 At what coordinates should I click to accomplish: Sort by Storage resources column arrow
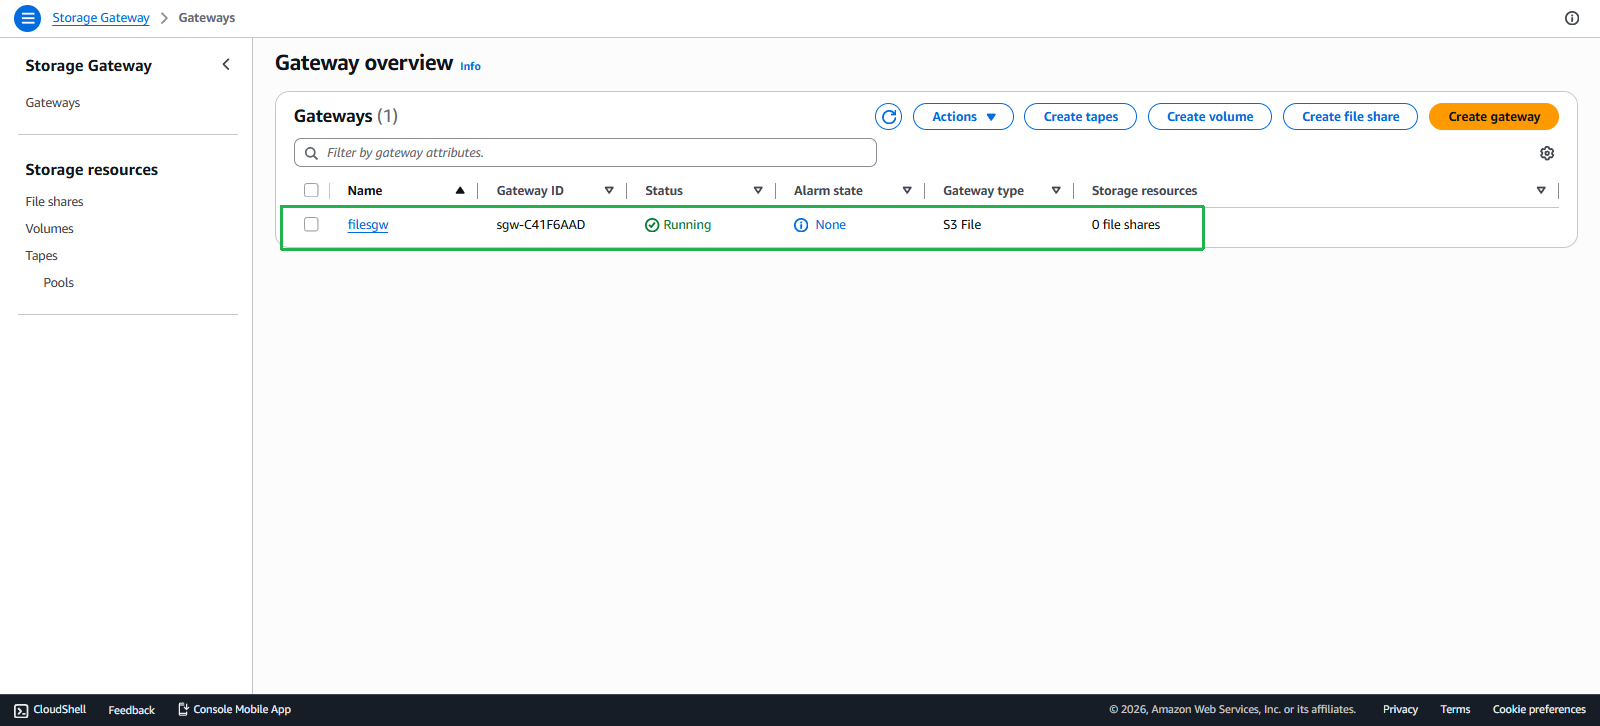[1541, 190]
